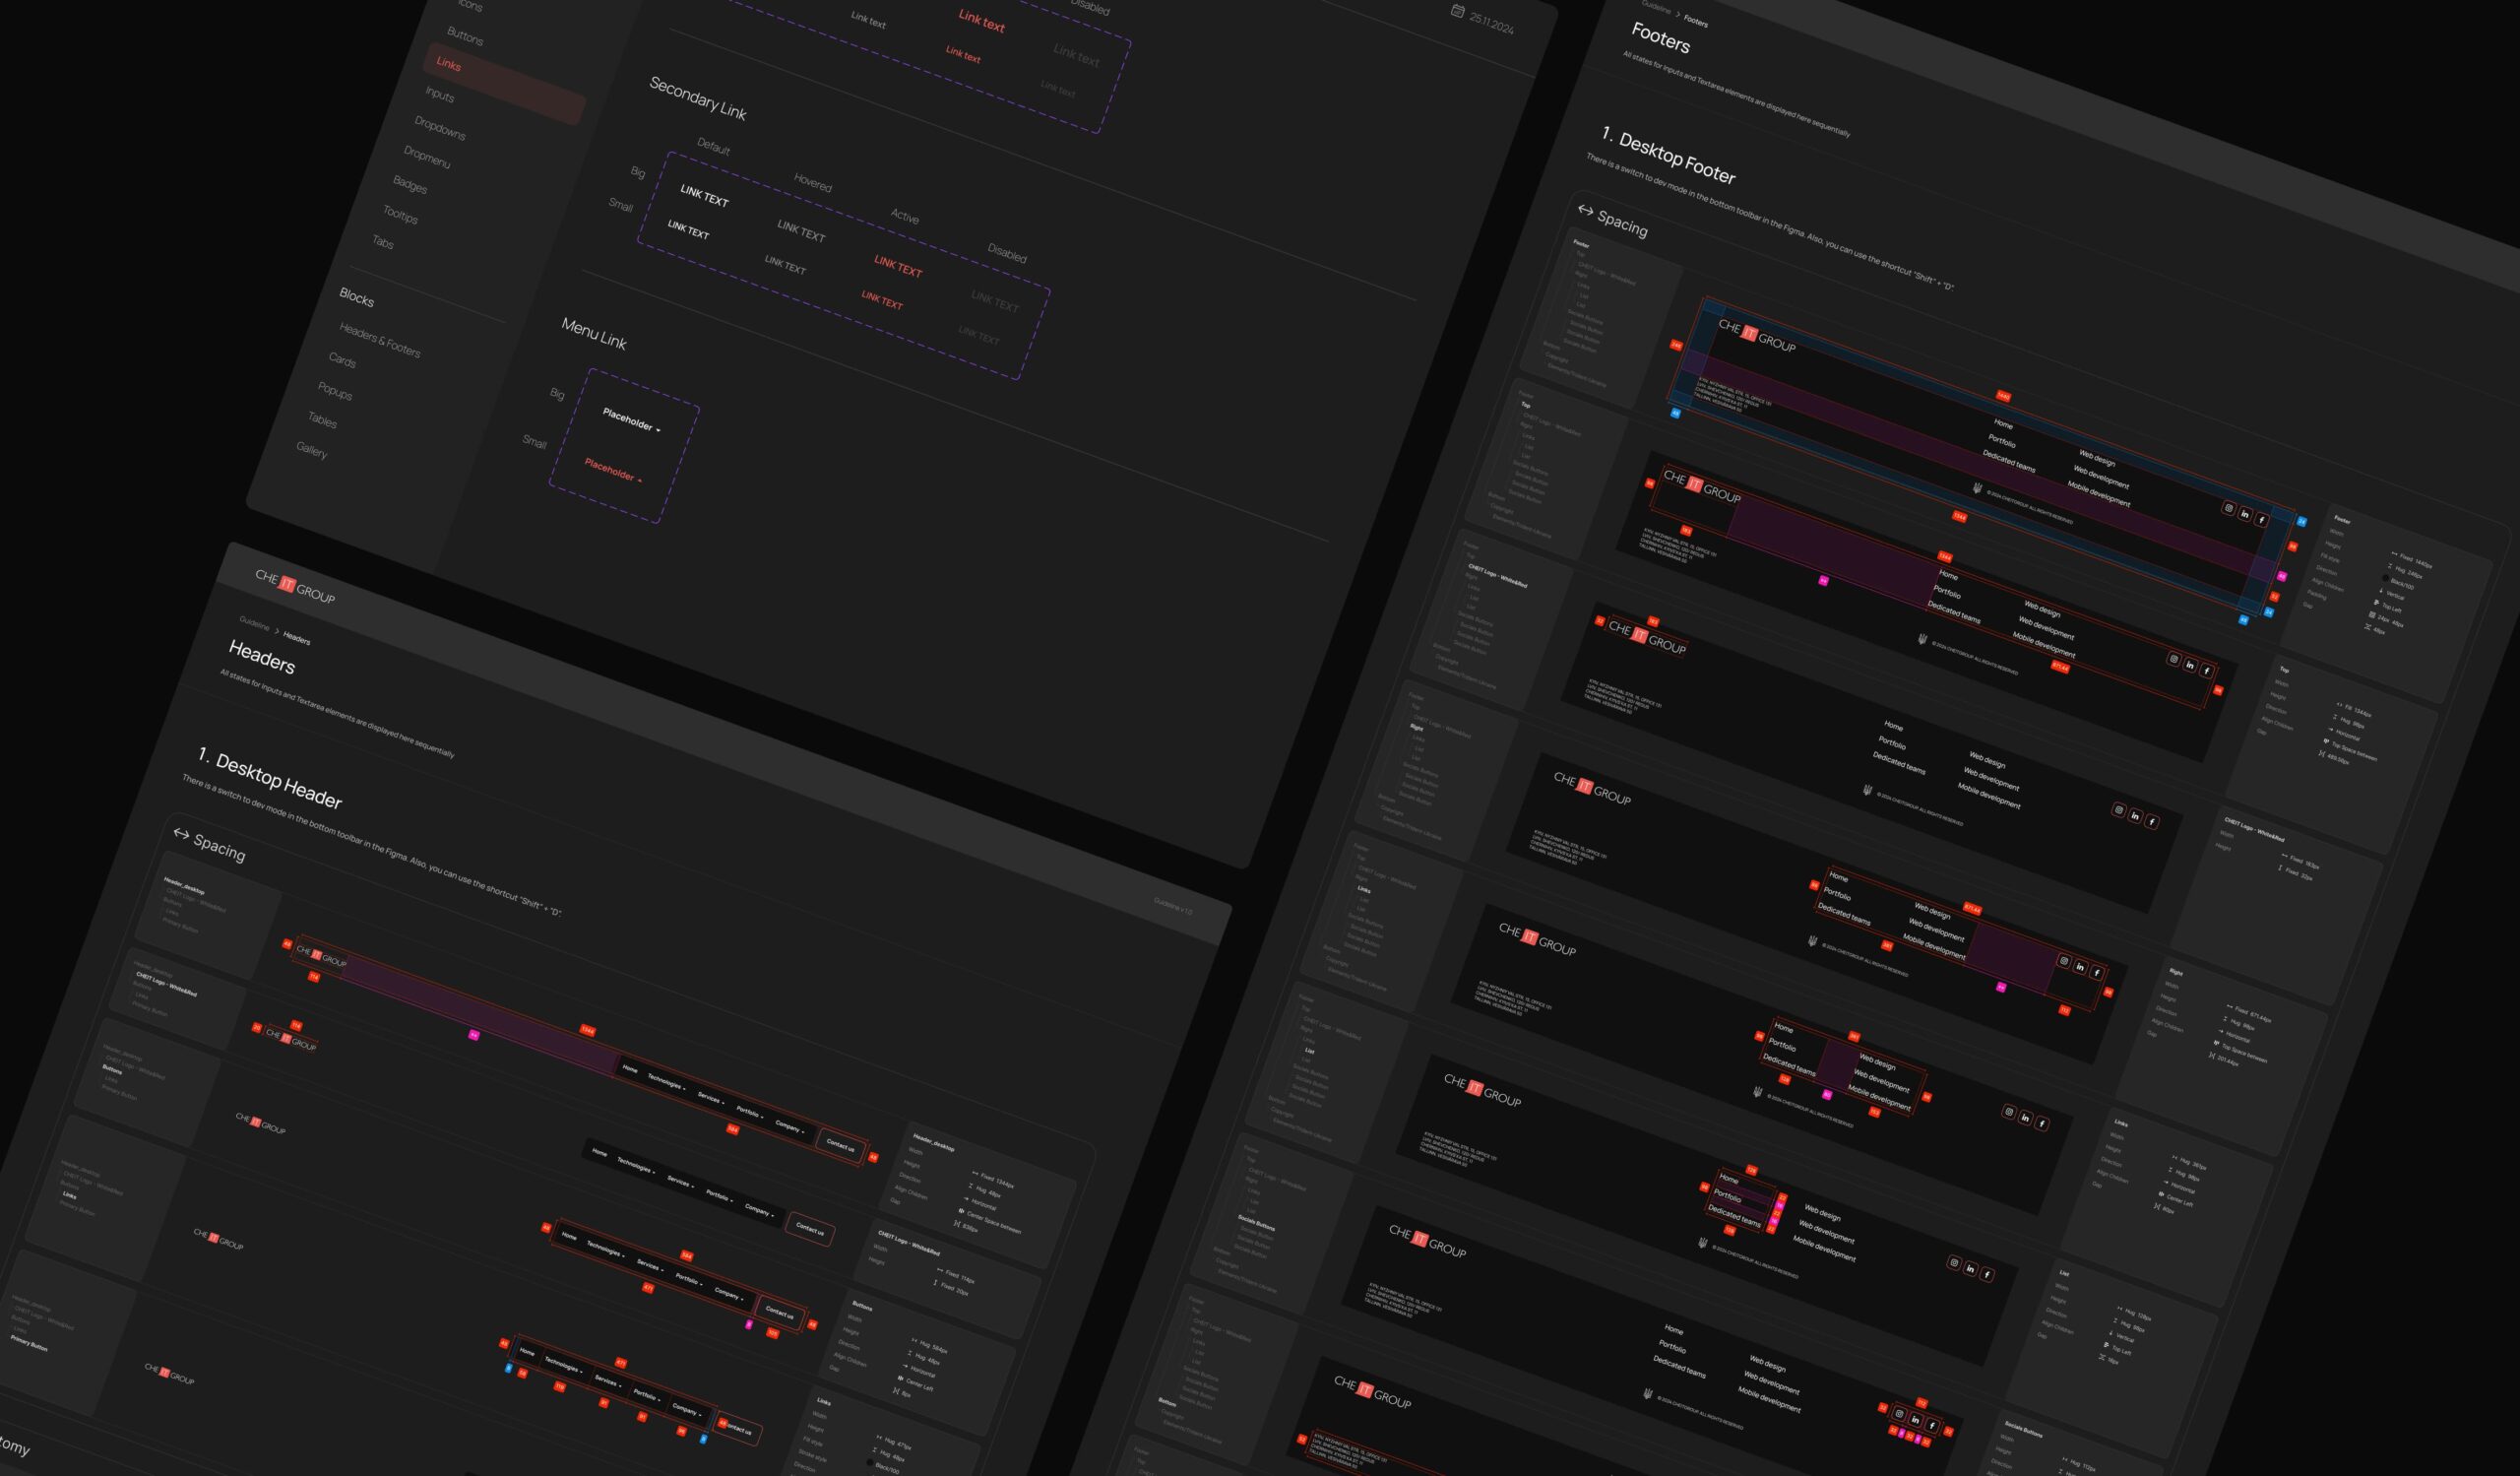Collapse the red Placeholder menu link dropdown

coord(613,470)
